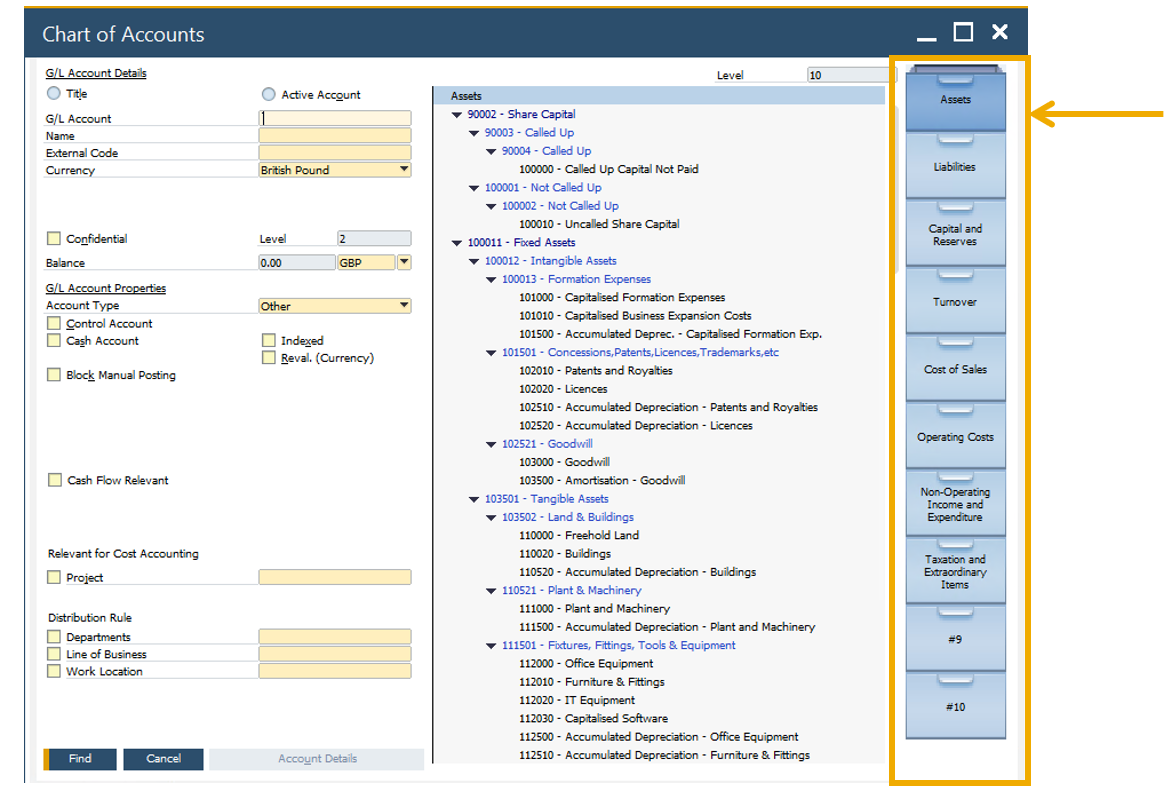The image size is (1171, 805).
Task: Open the #10 drawer
Action: tap(955, 706)
